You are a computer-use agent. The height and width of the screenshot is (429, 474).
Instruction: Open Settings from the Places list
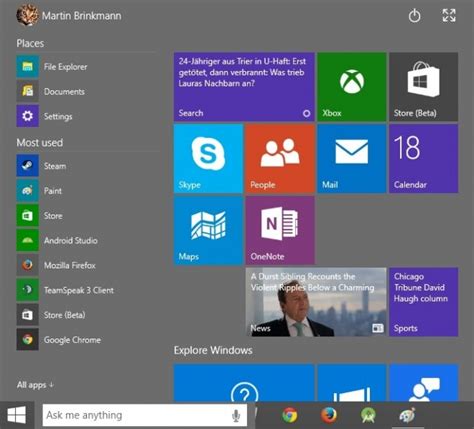45,116
